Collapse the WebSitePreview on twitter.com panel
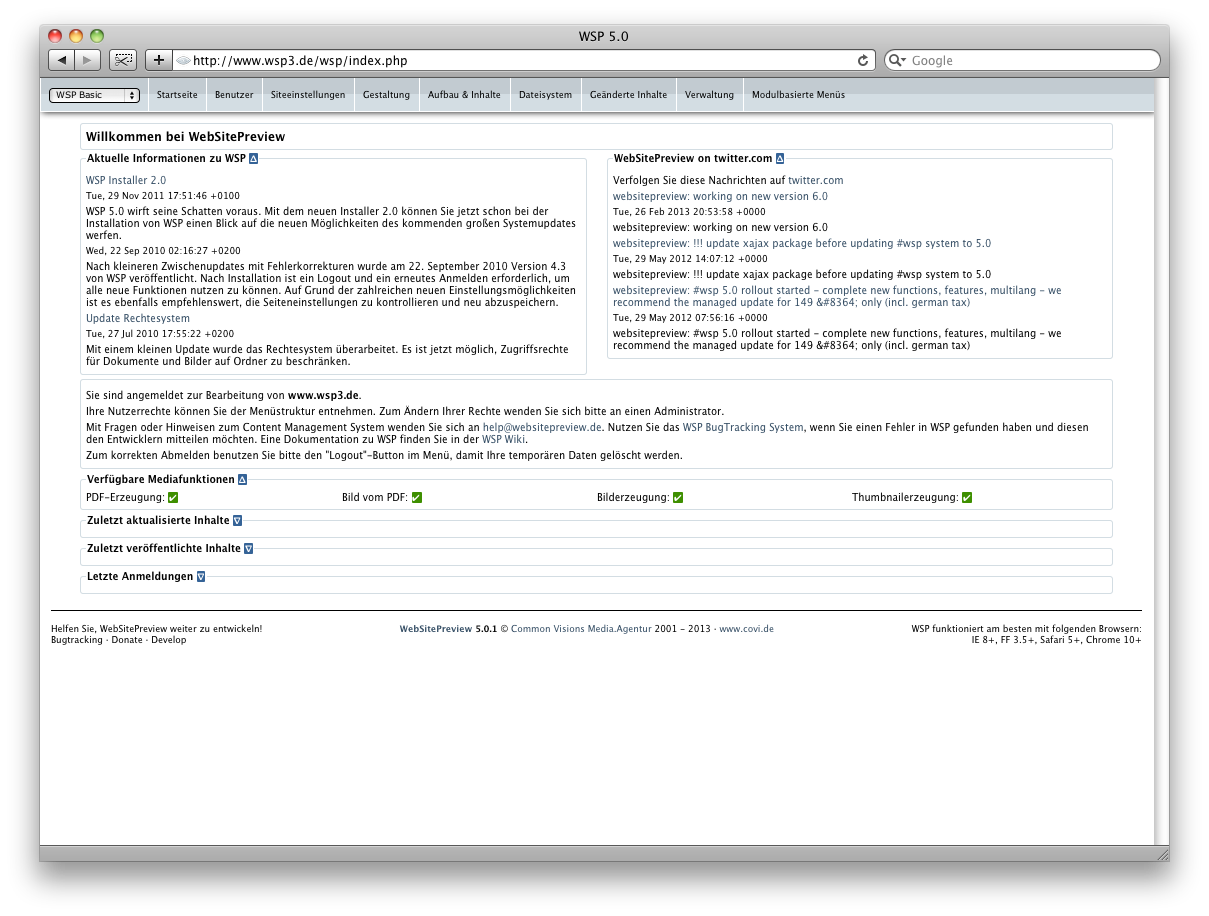The height and width of the screenshot is (916, 1209). 780,158
